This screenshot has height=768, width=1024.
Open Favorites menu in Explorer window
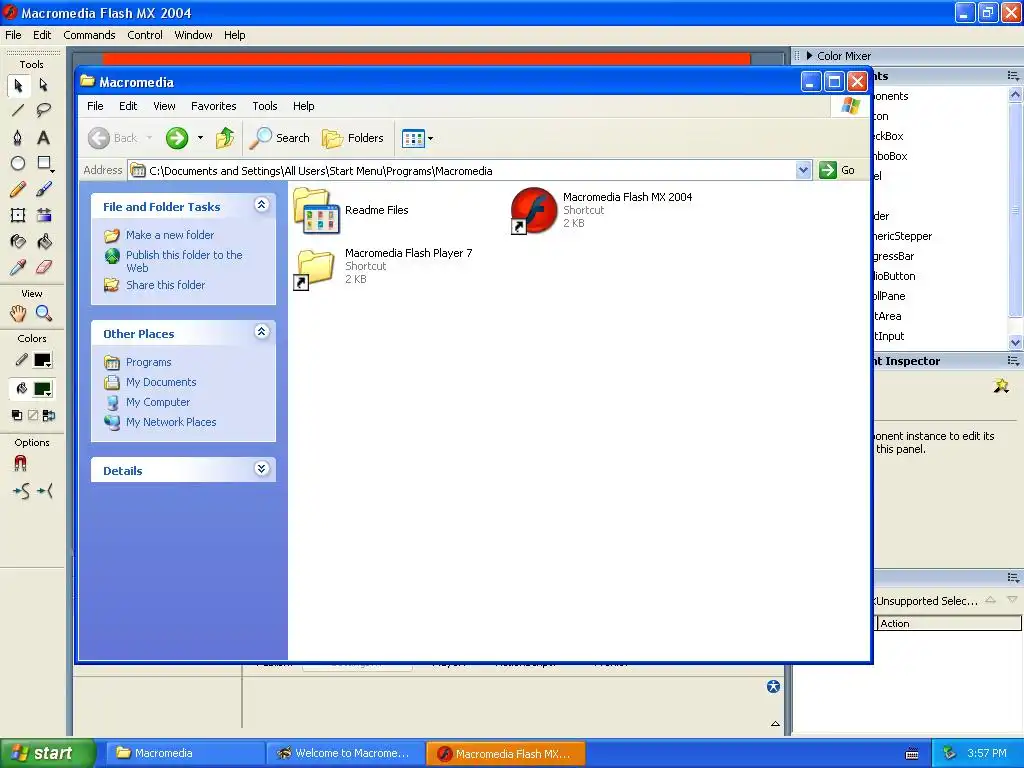point(214,106)
